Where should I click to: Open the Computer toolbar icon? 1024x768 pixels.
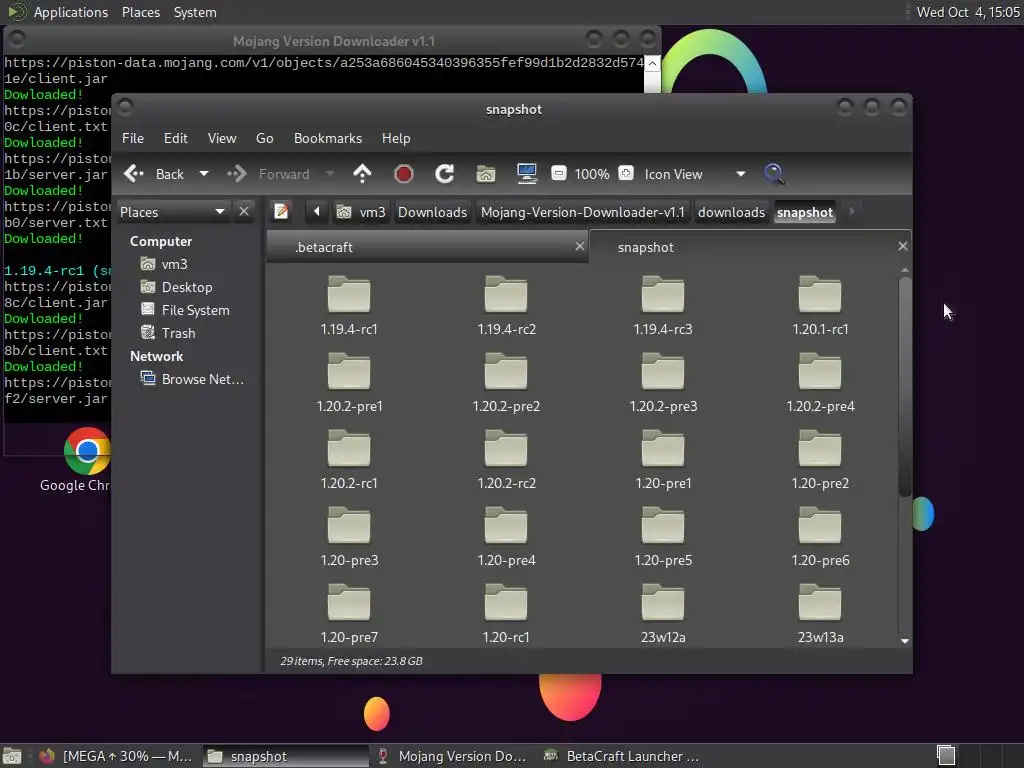pyautogui.click(x=526, y=174)
